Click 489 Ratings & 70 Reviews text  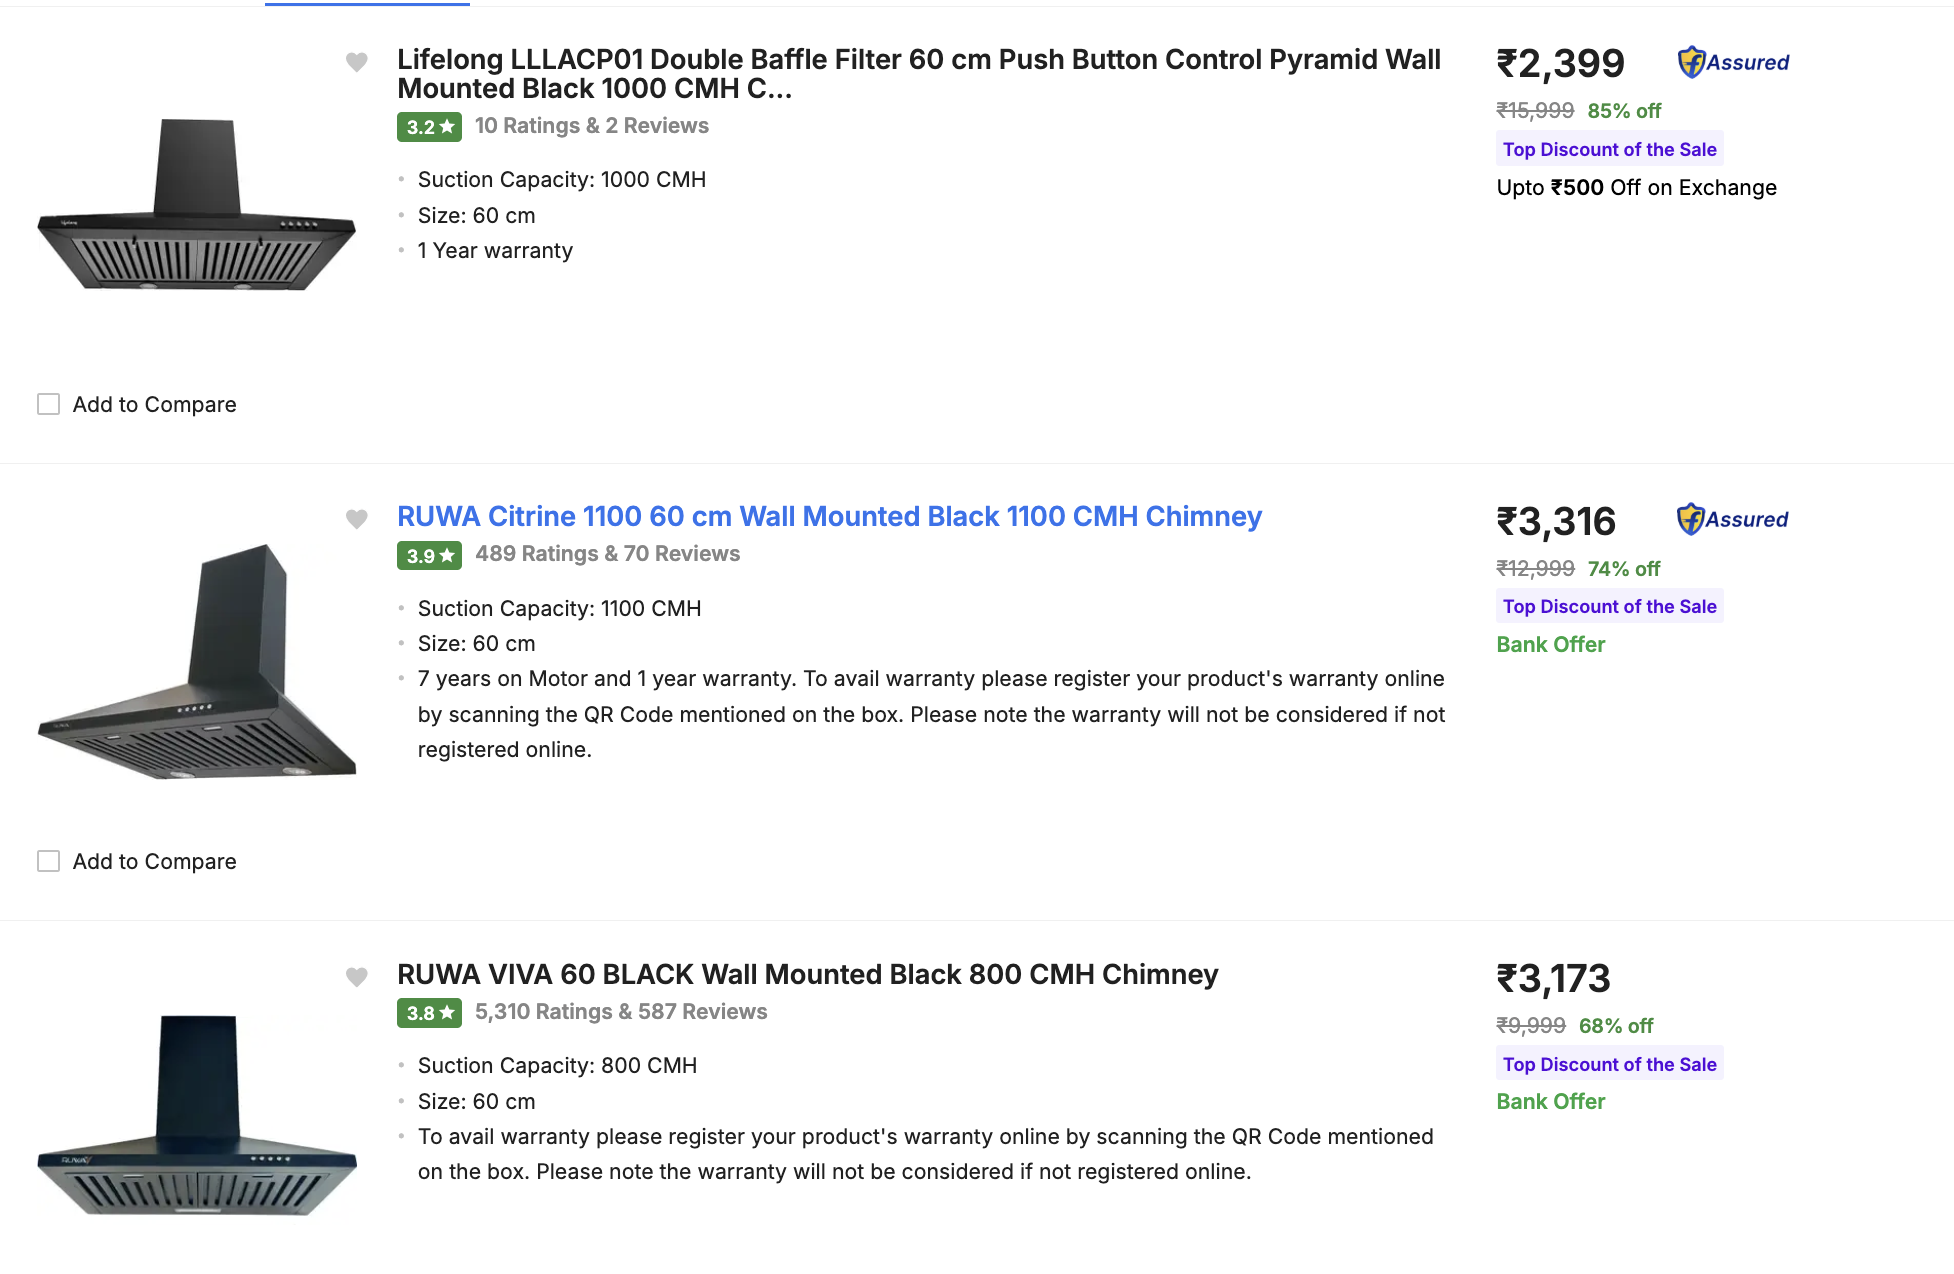pos(607,554)
